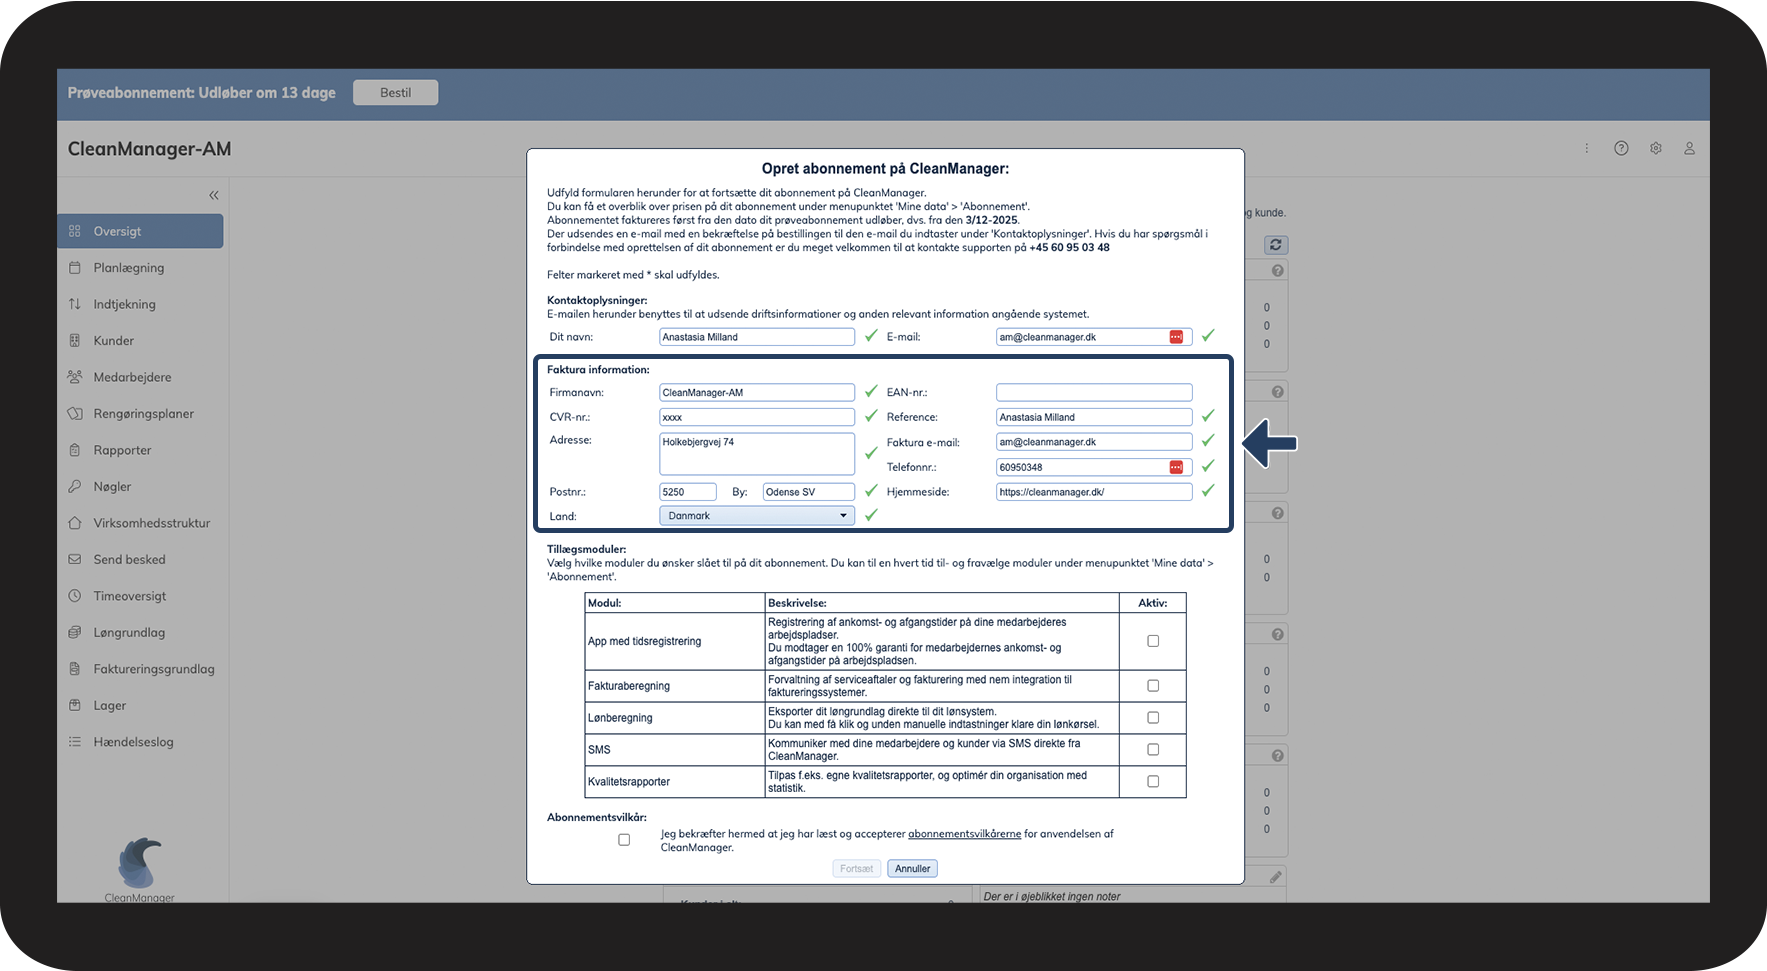The width and height of the screenshot is (1767, 971).
Task: Click the Virksomhedsstruktur house icon
Action: click(x=74, y=523)
